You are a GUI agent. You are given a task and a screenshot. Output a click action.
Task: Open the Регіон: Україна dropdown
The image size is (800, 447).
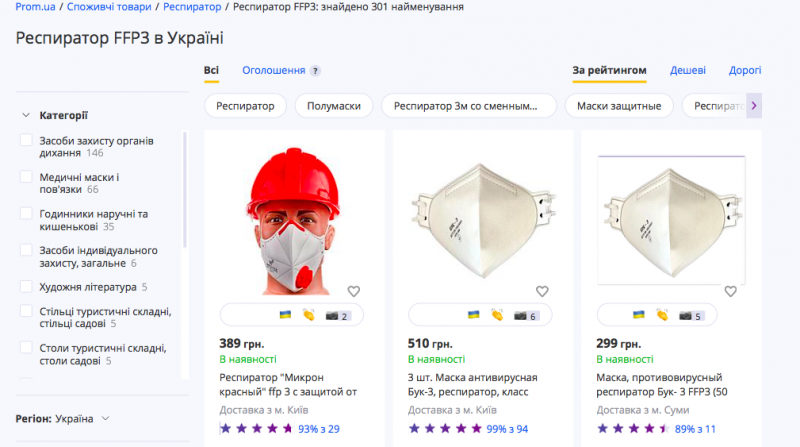[63, 418]
